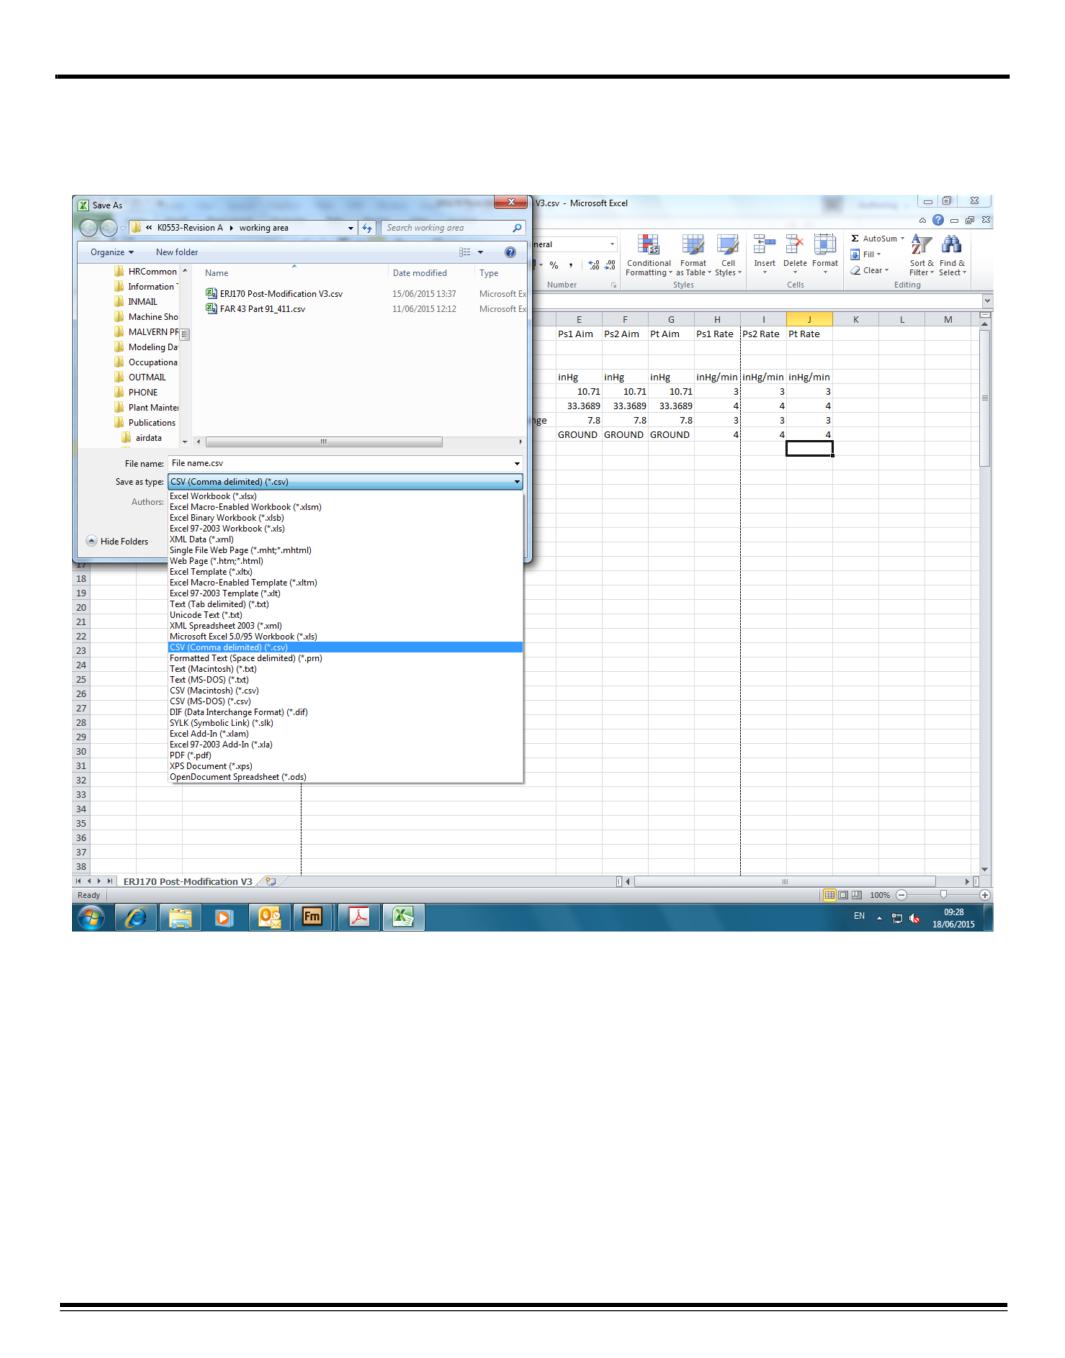This screenshot has height=1358, width=1065.
Task: Click the New folder button
Action: [177, 252]
